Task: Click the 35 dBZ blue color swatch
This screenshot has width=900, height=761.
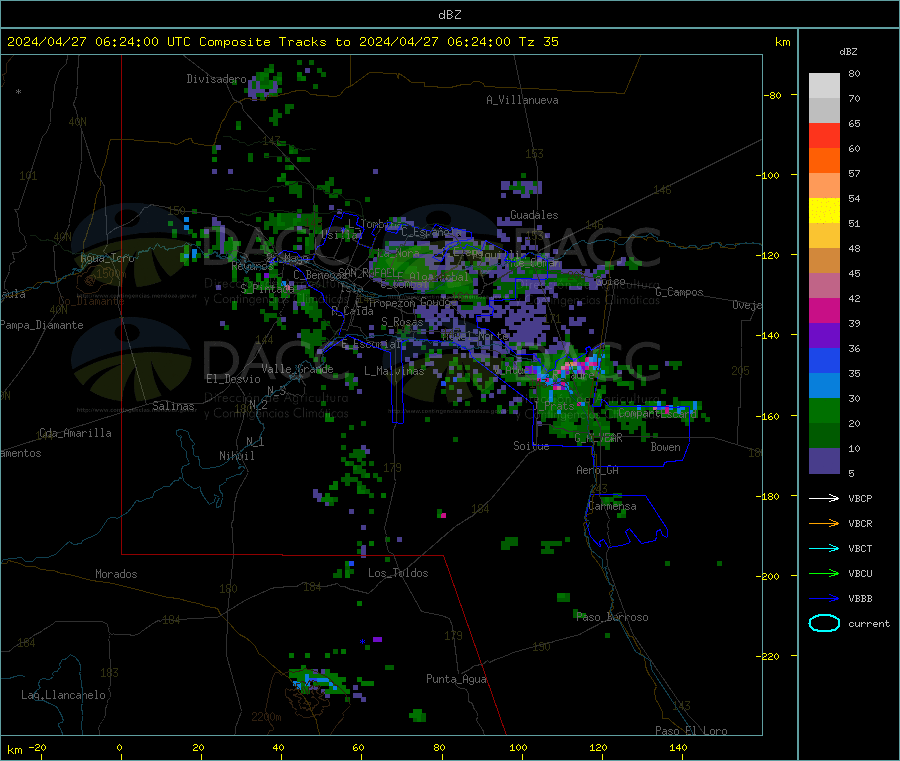Action: coord(824,360)
